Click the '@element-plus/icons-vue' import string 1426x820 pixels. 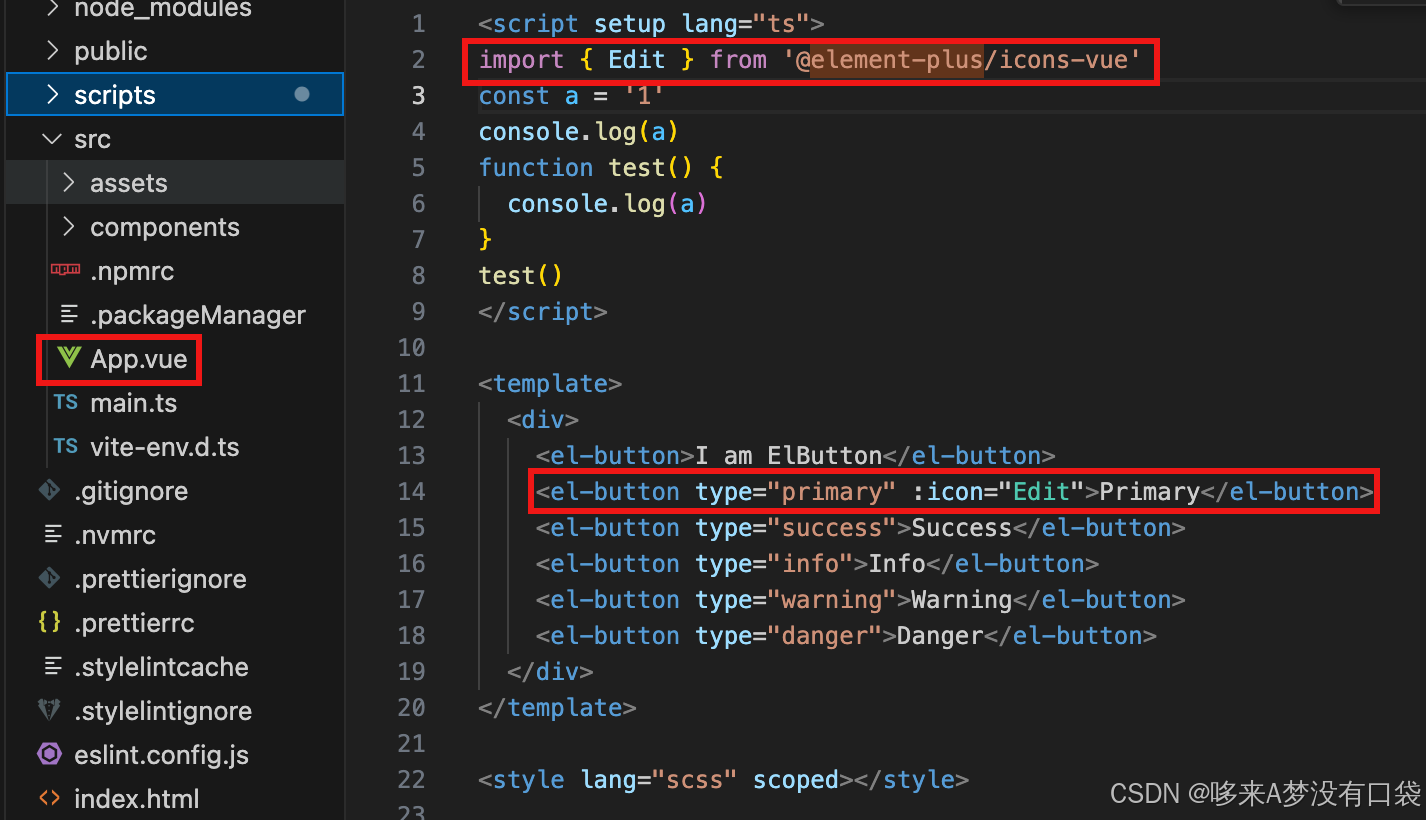point(962,59)
